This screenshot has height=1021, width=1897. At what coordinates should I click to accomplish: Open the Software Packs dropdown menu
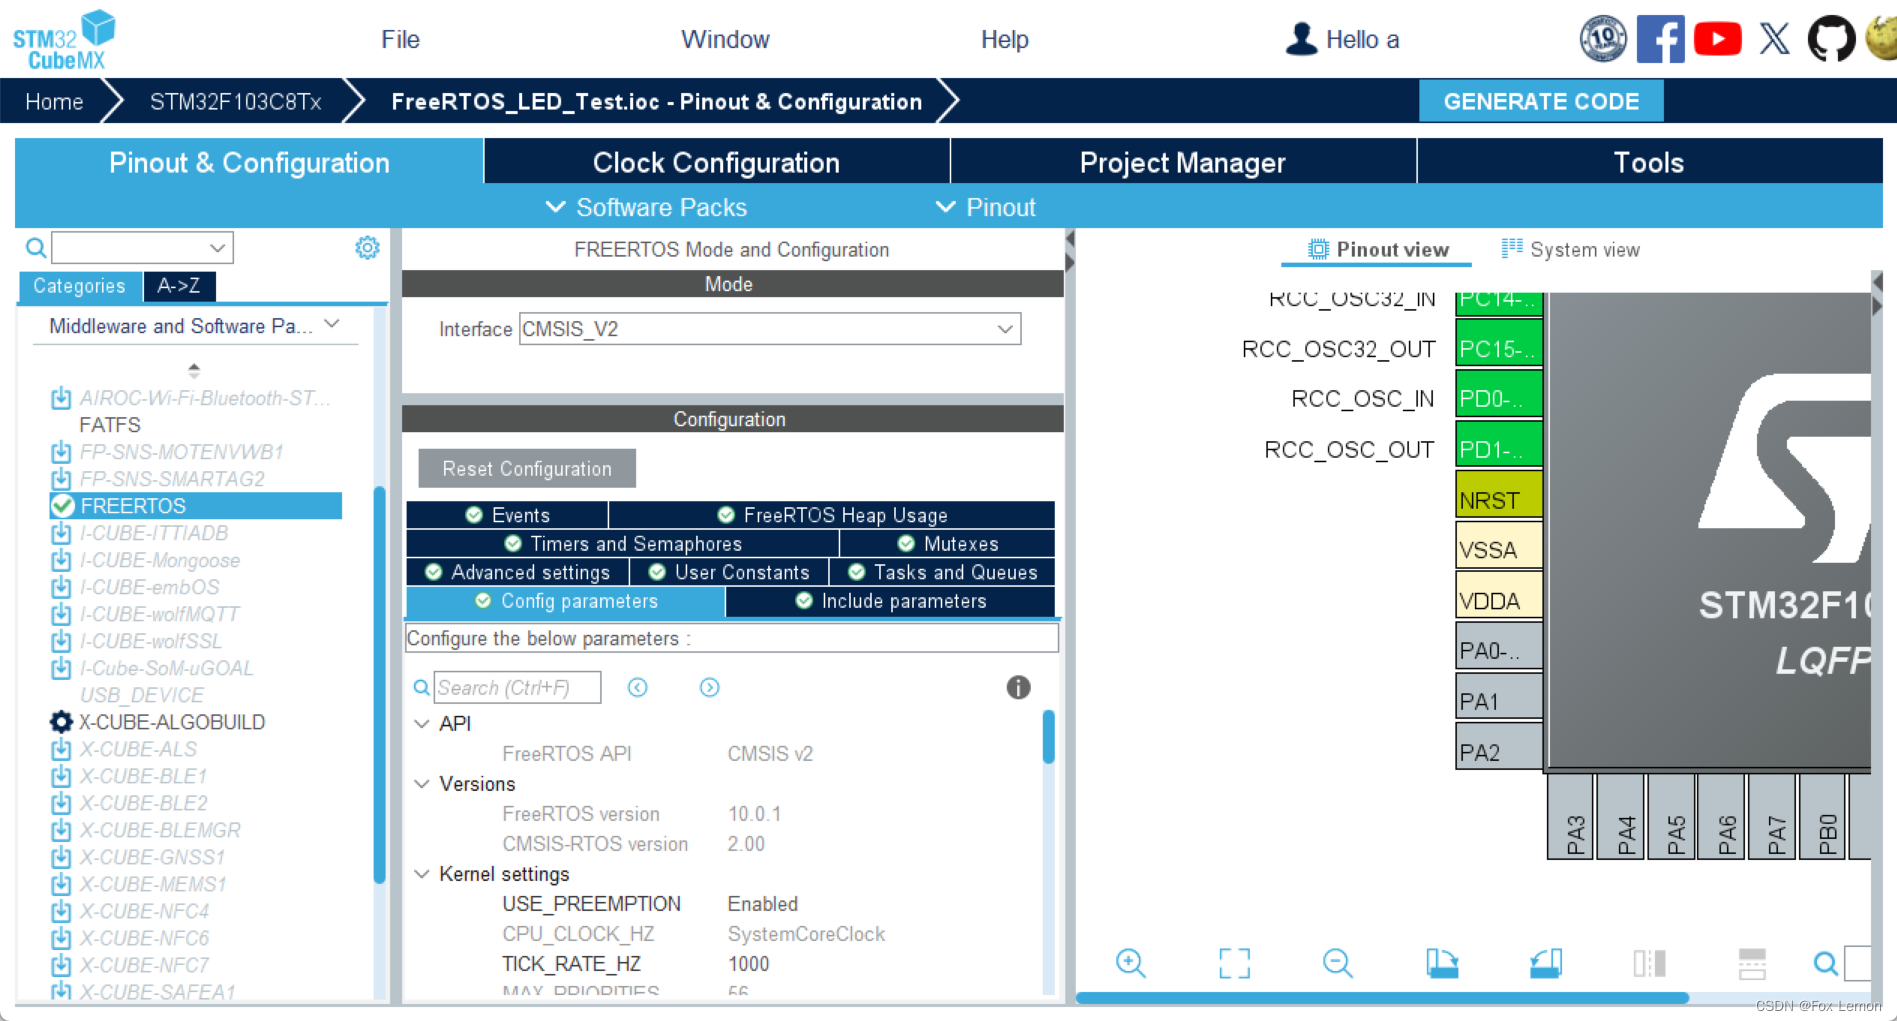[x=646, y=207]
